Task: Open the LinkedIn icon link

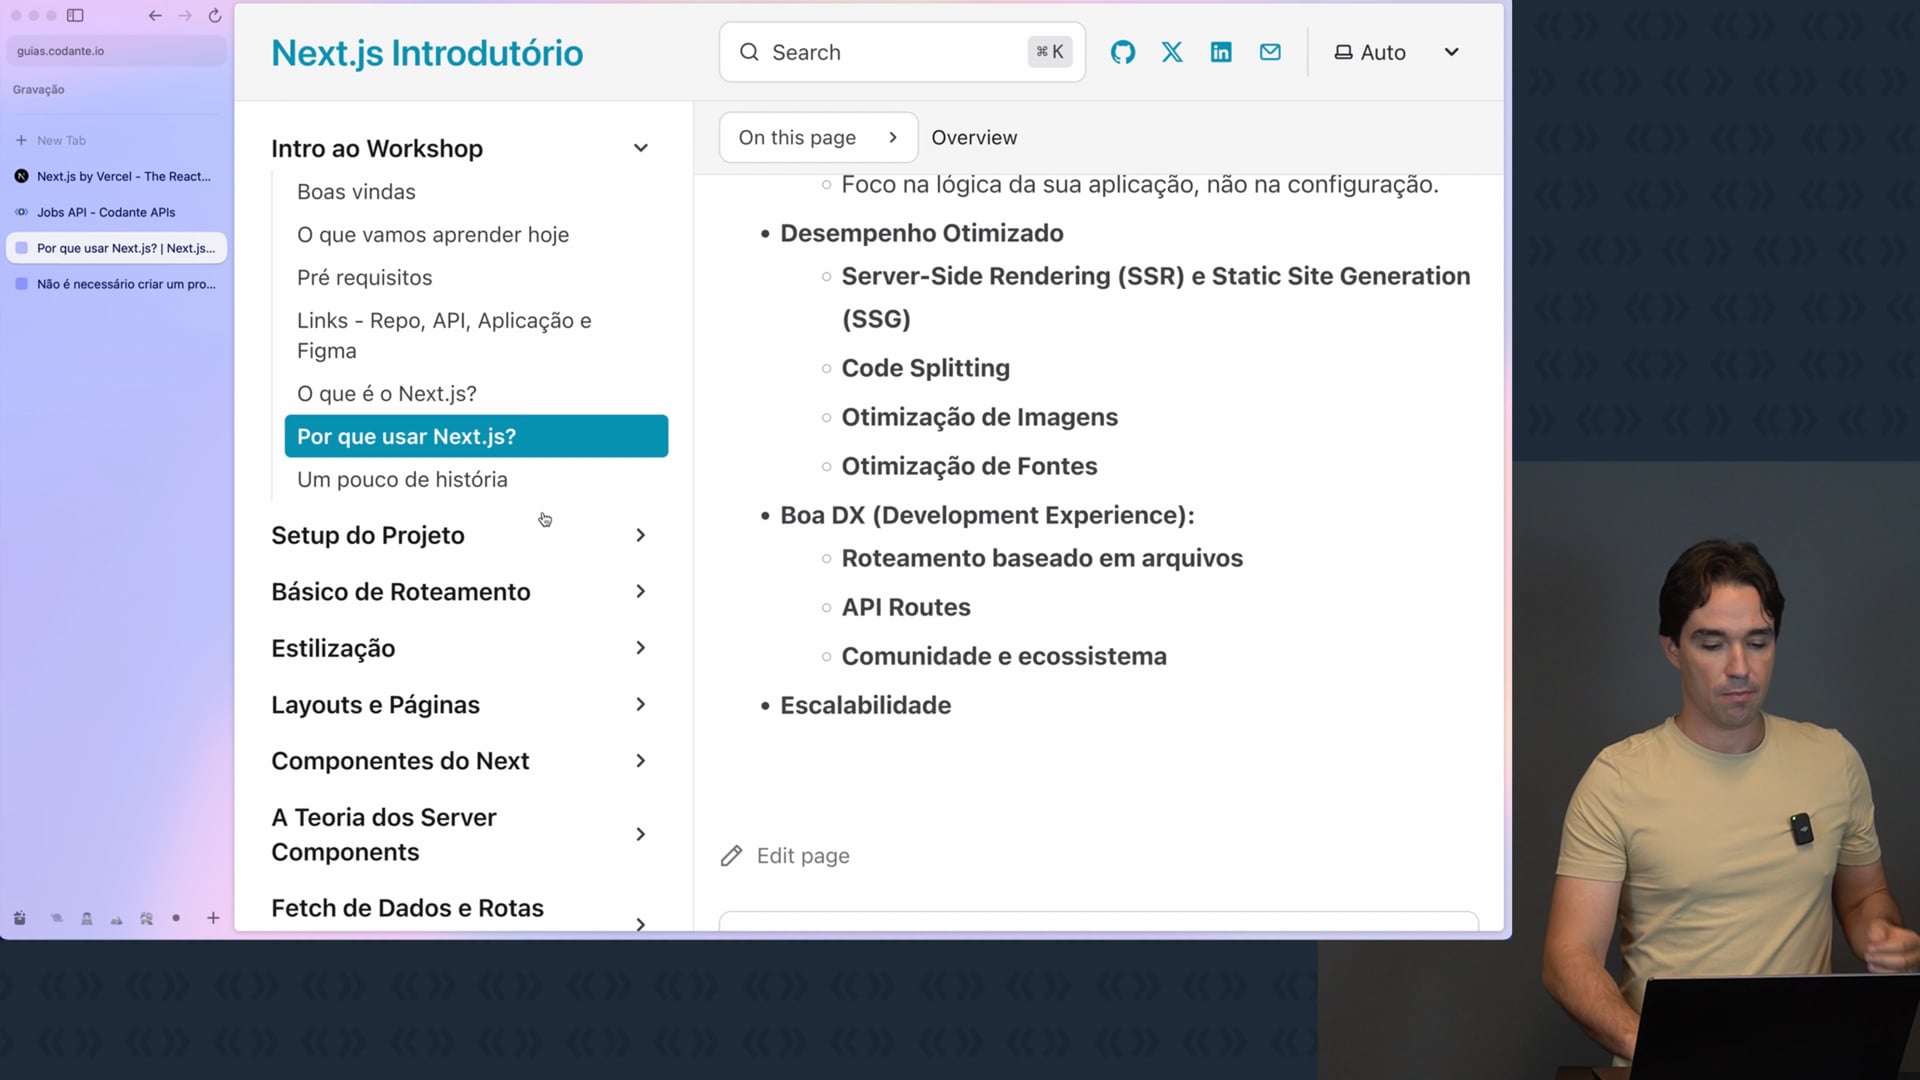Action: 1221,52
